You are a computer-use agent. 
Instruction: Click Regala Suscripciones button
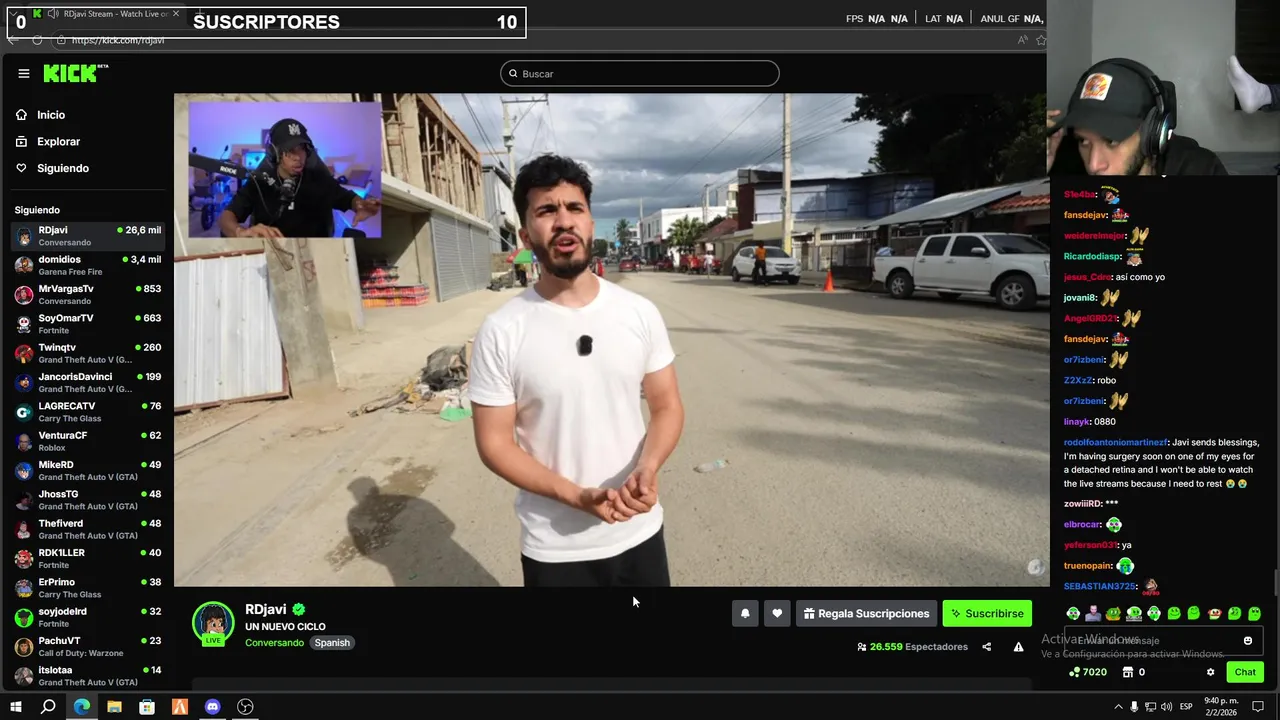867,614
